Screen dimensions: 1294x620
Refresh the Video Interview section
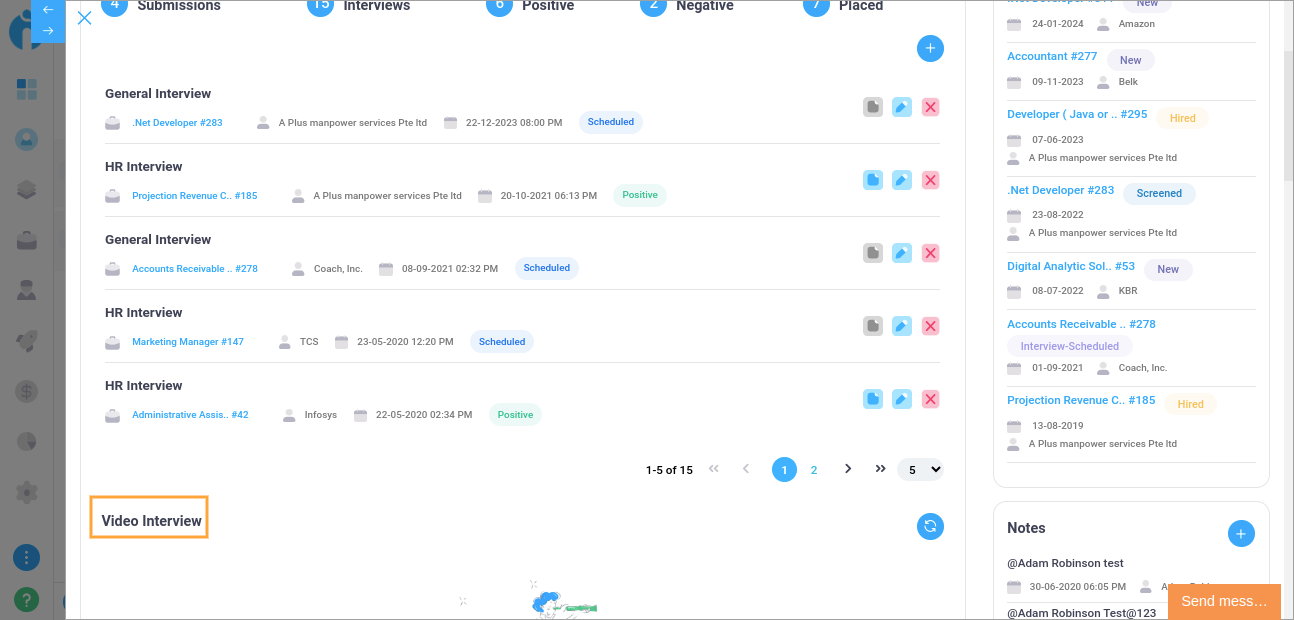coord(930,526)
